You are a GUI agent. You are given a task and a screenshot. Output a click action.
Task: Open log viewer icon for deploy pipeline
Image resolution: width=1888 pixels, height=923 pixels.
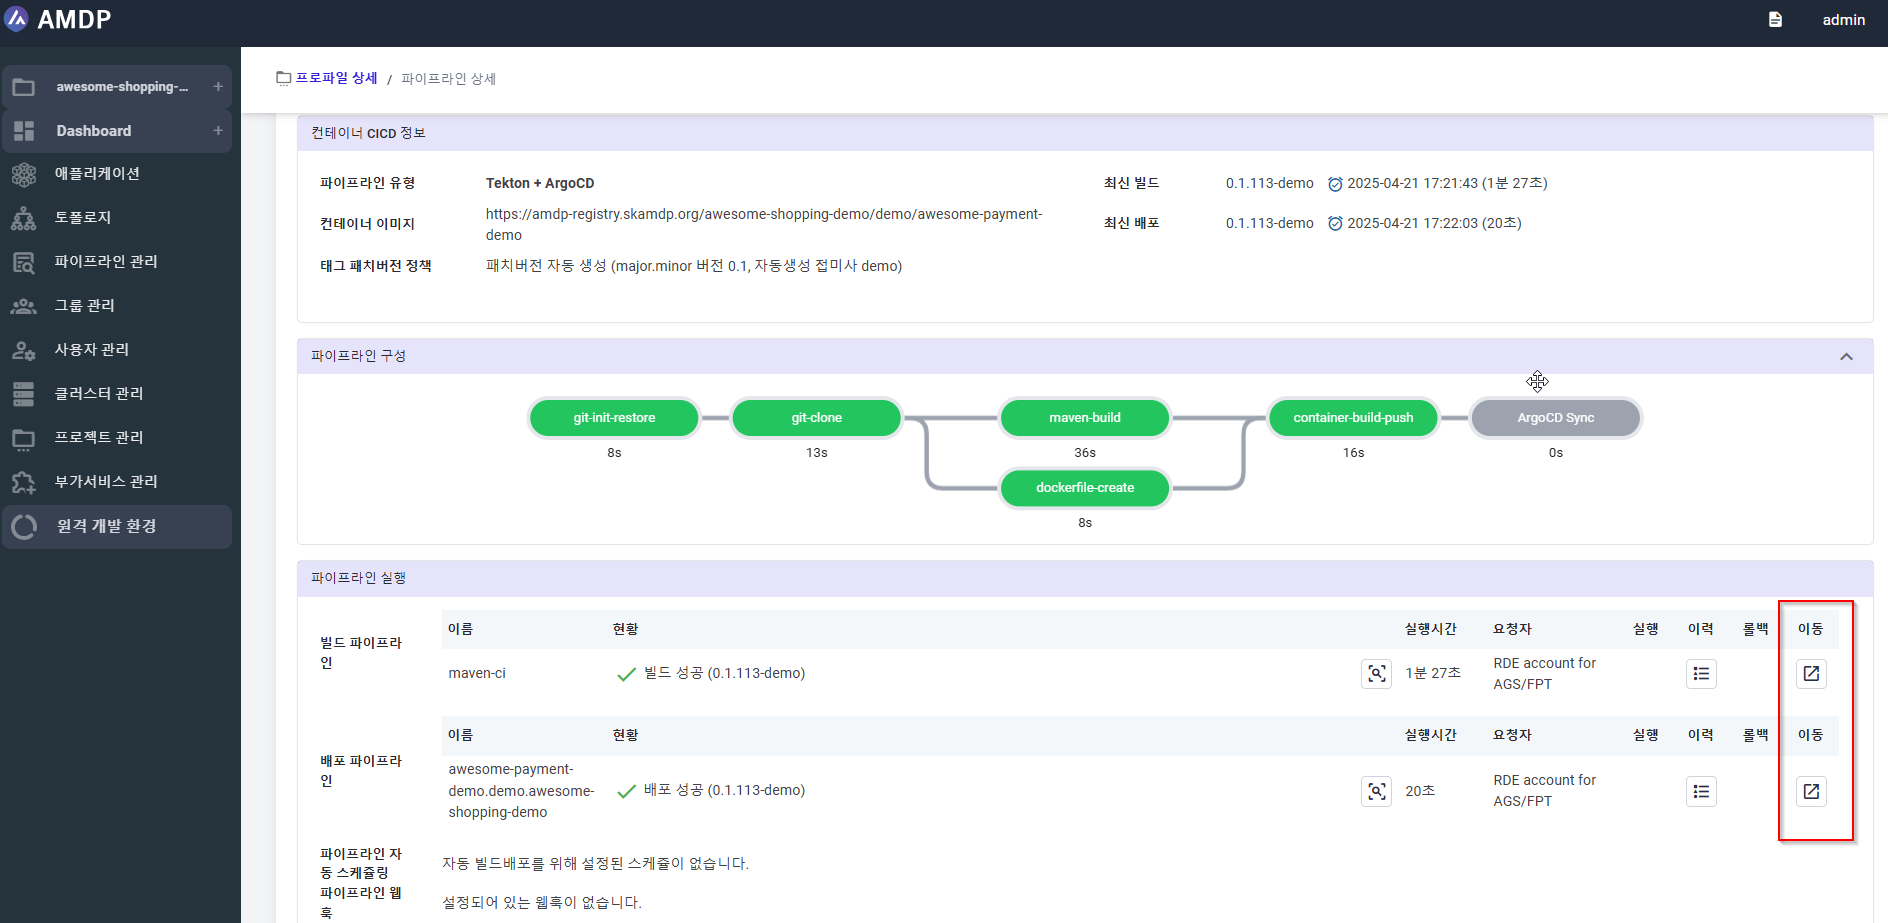pyautogui.click(x=1377, y=792)
